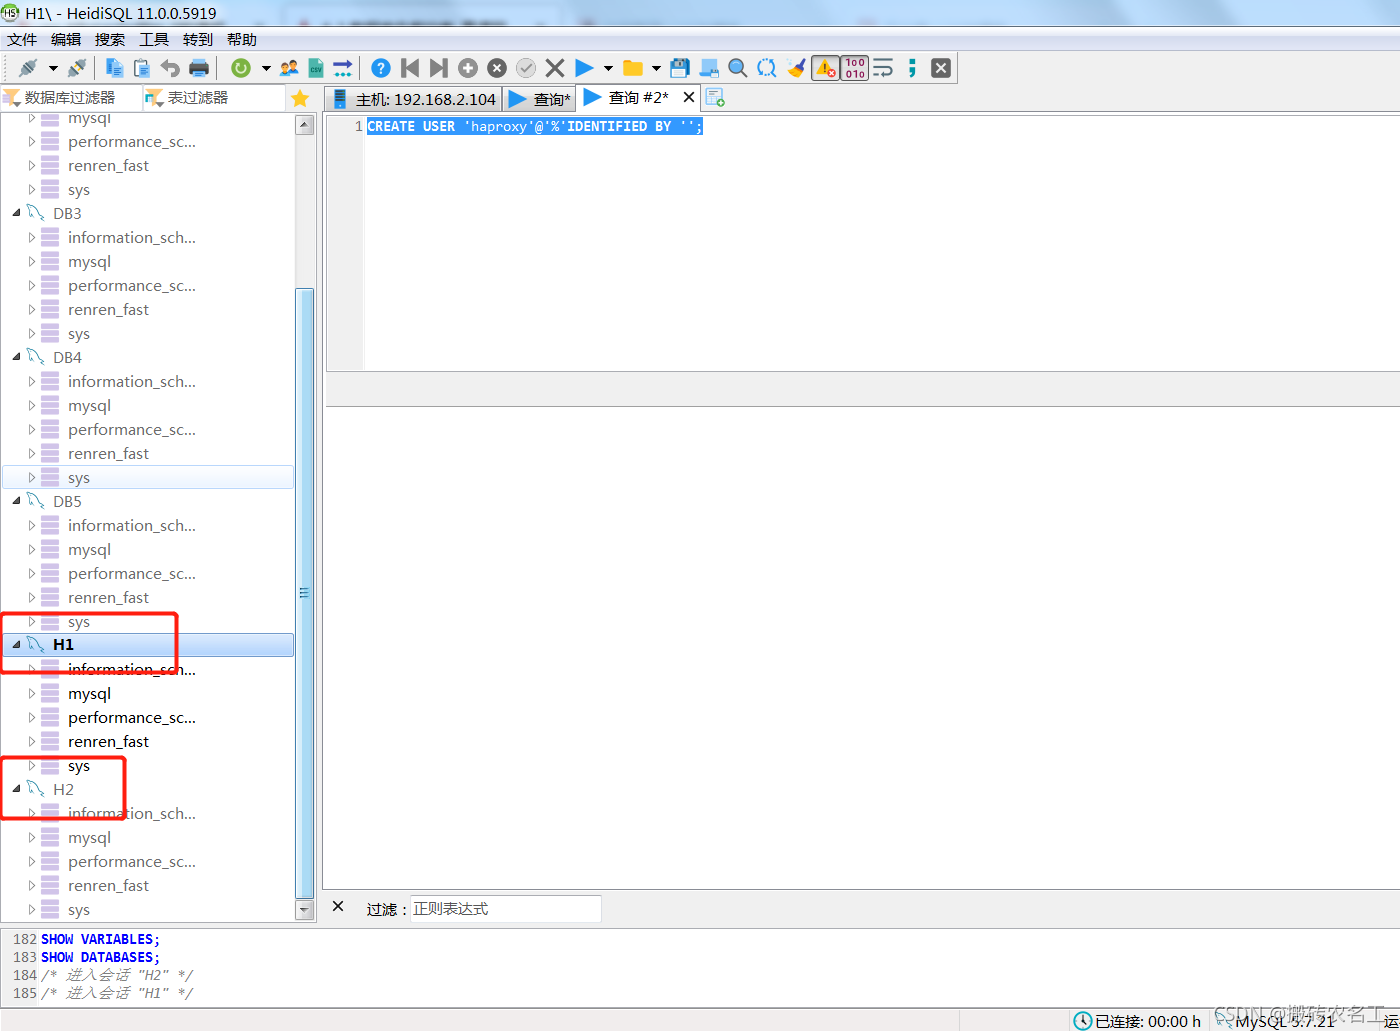The image size is (1400, 1032).
Task: Click the cancel editing X icon
Action: [555, 68]
